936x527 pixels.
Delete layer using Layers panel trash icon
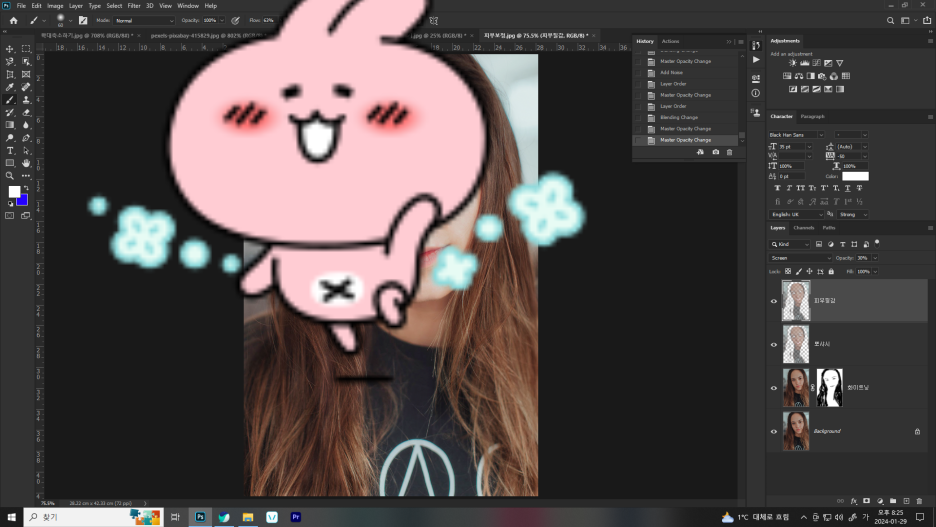click(919, 501)
